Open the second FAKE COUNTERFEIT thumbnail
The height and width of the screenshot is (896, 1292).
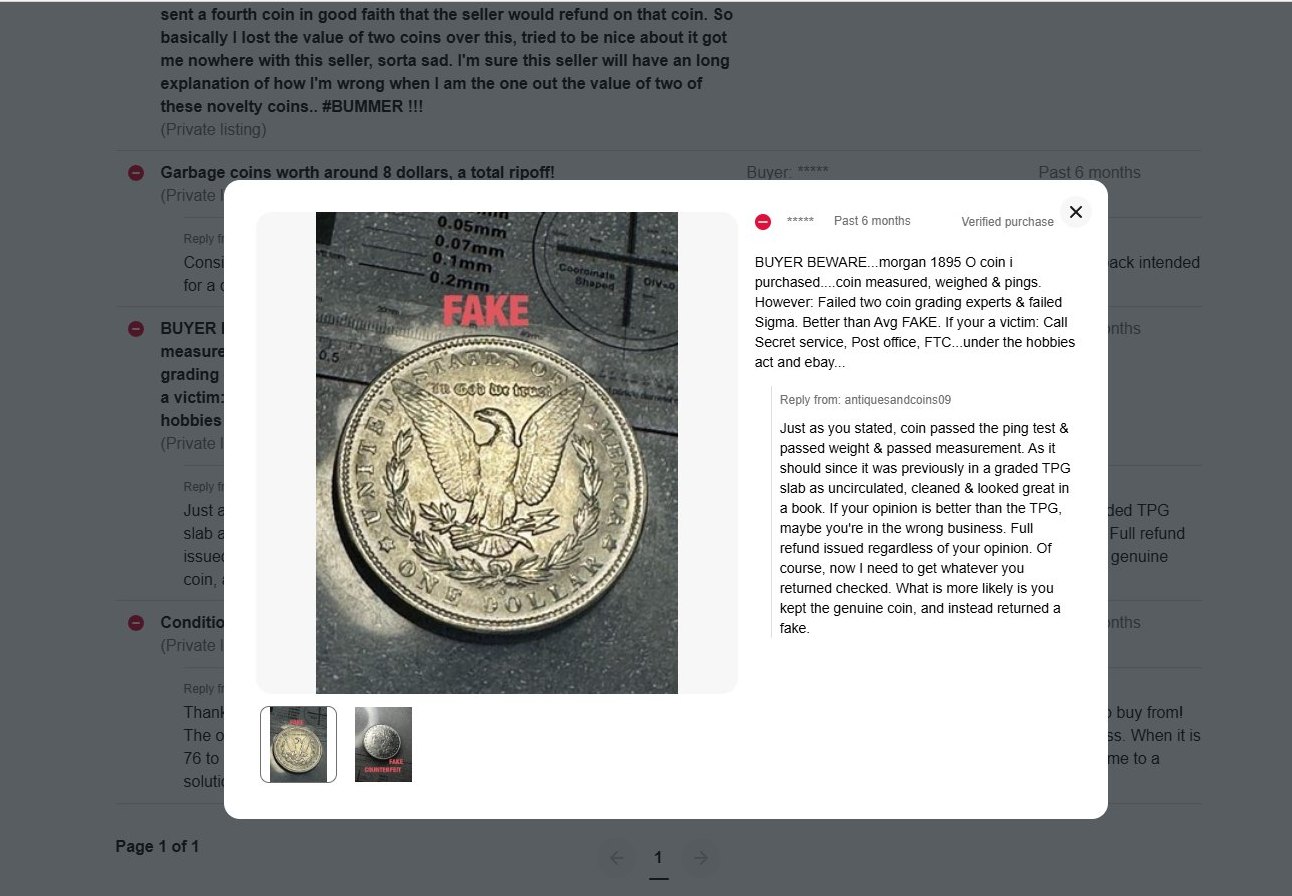383,744
